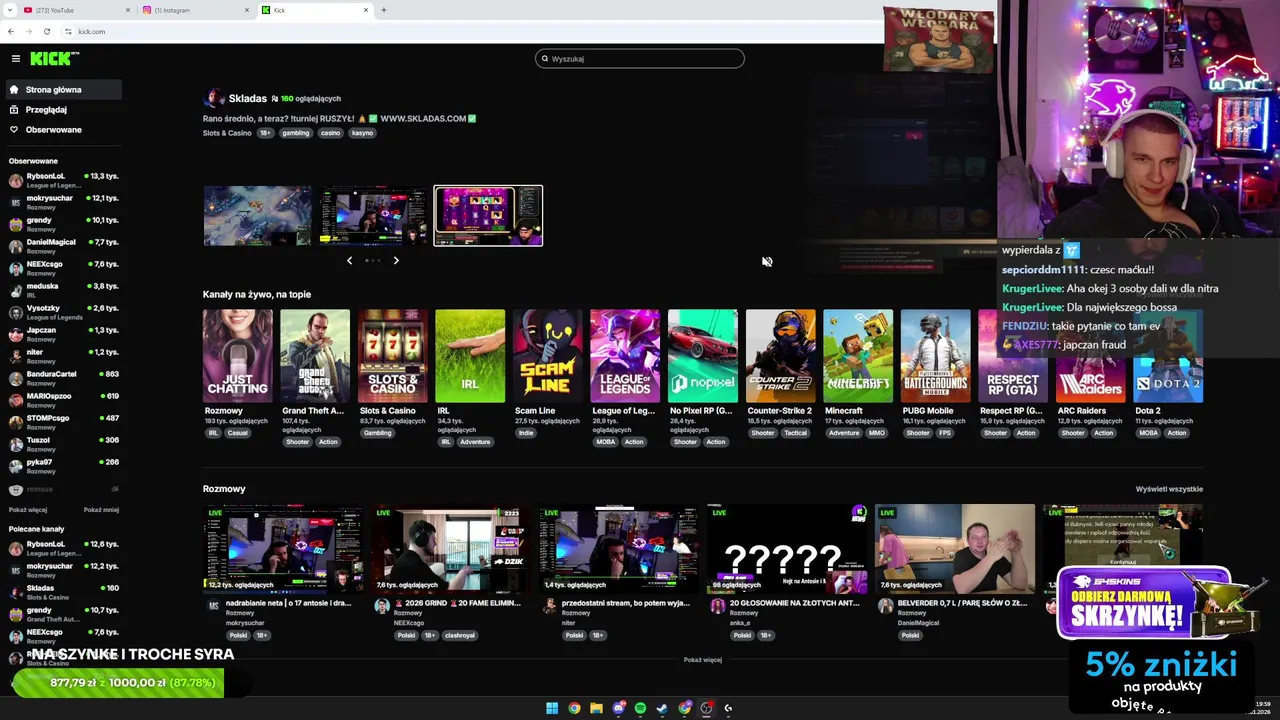Open the IRL category card

tap(470, 356)
